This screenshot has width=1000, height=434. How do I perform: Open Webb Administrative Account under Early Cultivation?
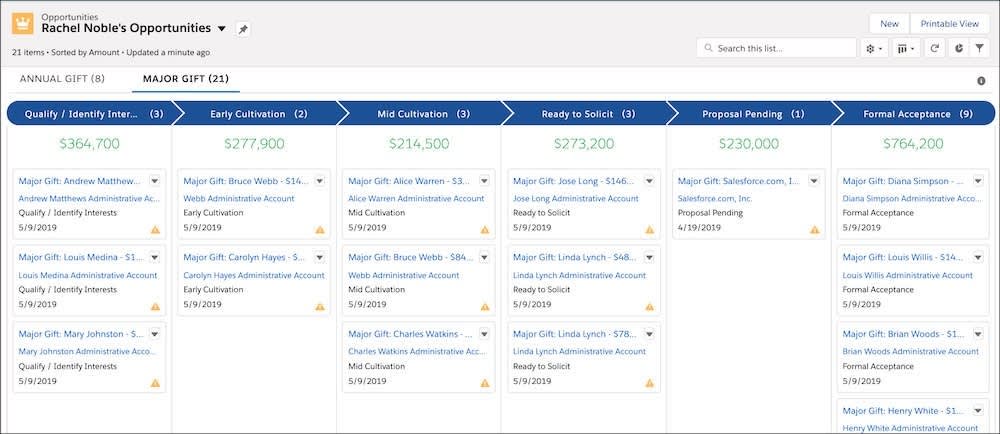click(239, 198)
